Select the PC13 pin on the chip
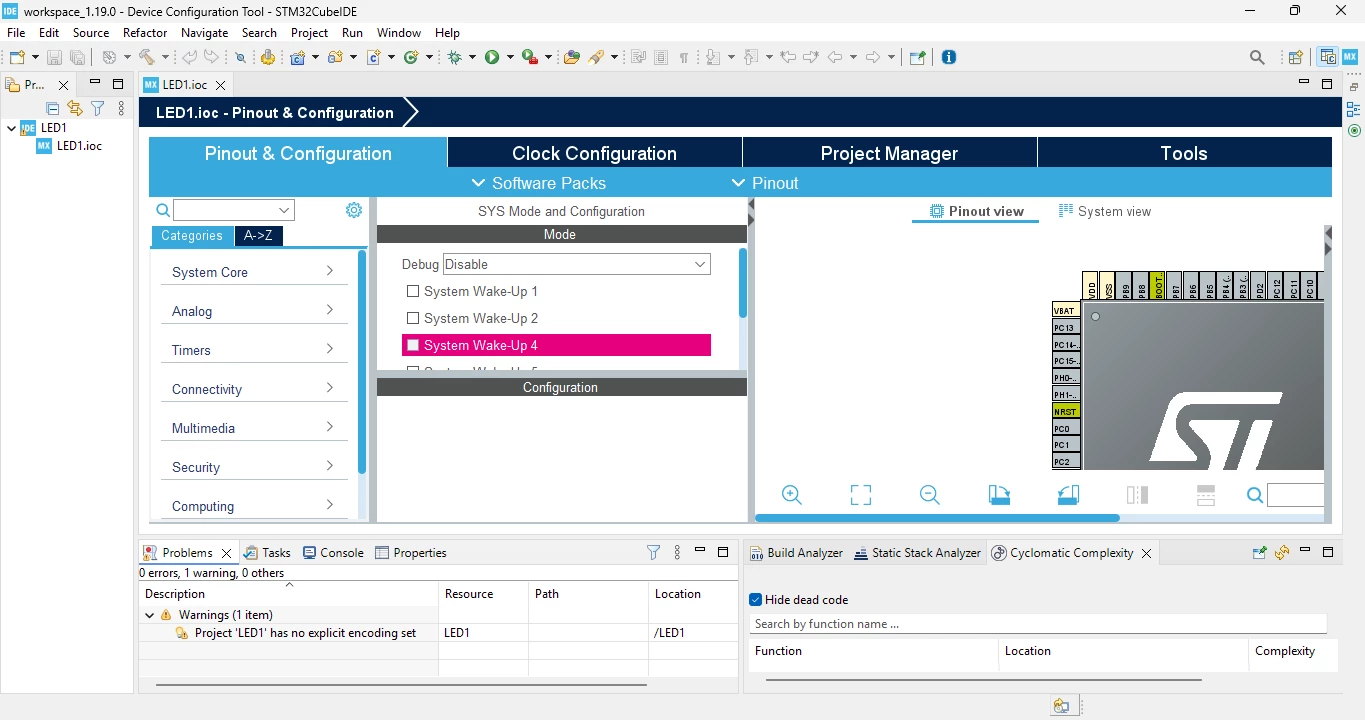 (x=1066, y=327)
